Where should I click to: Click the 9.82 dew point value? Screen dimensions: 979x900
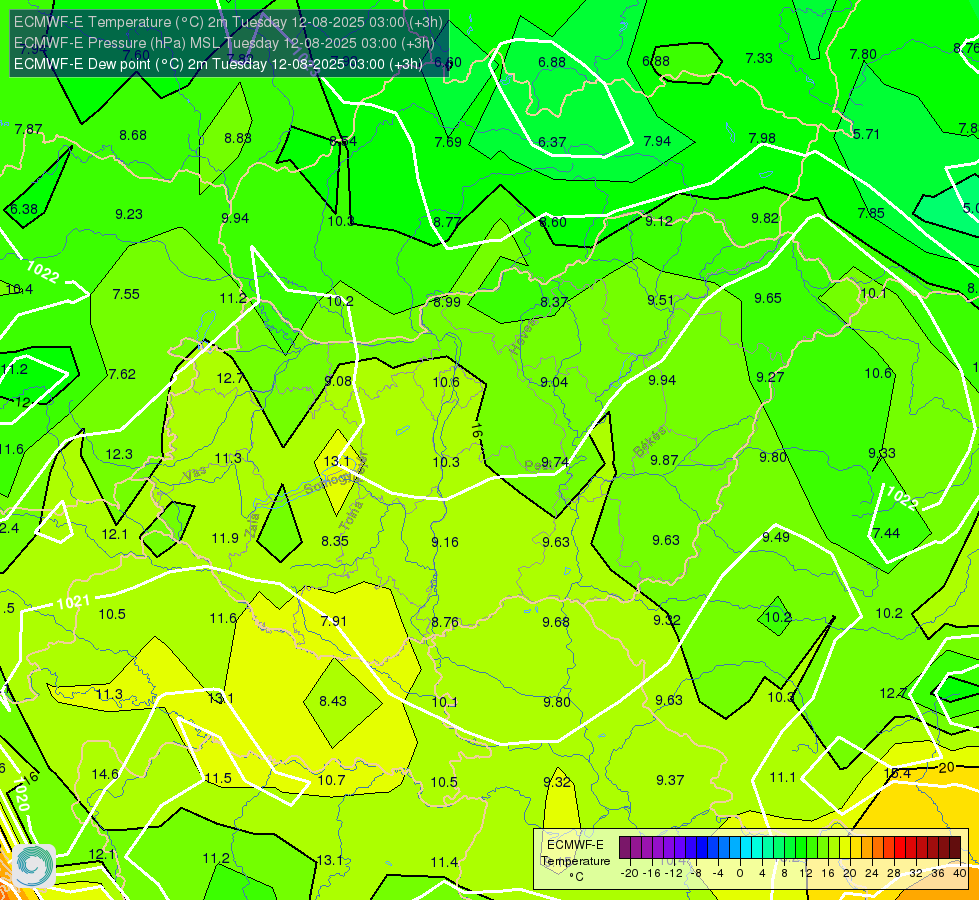tap(765, 218)
